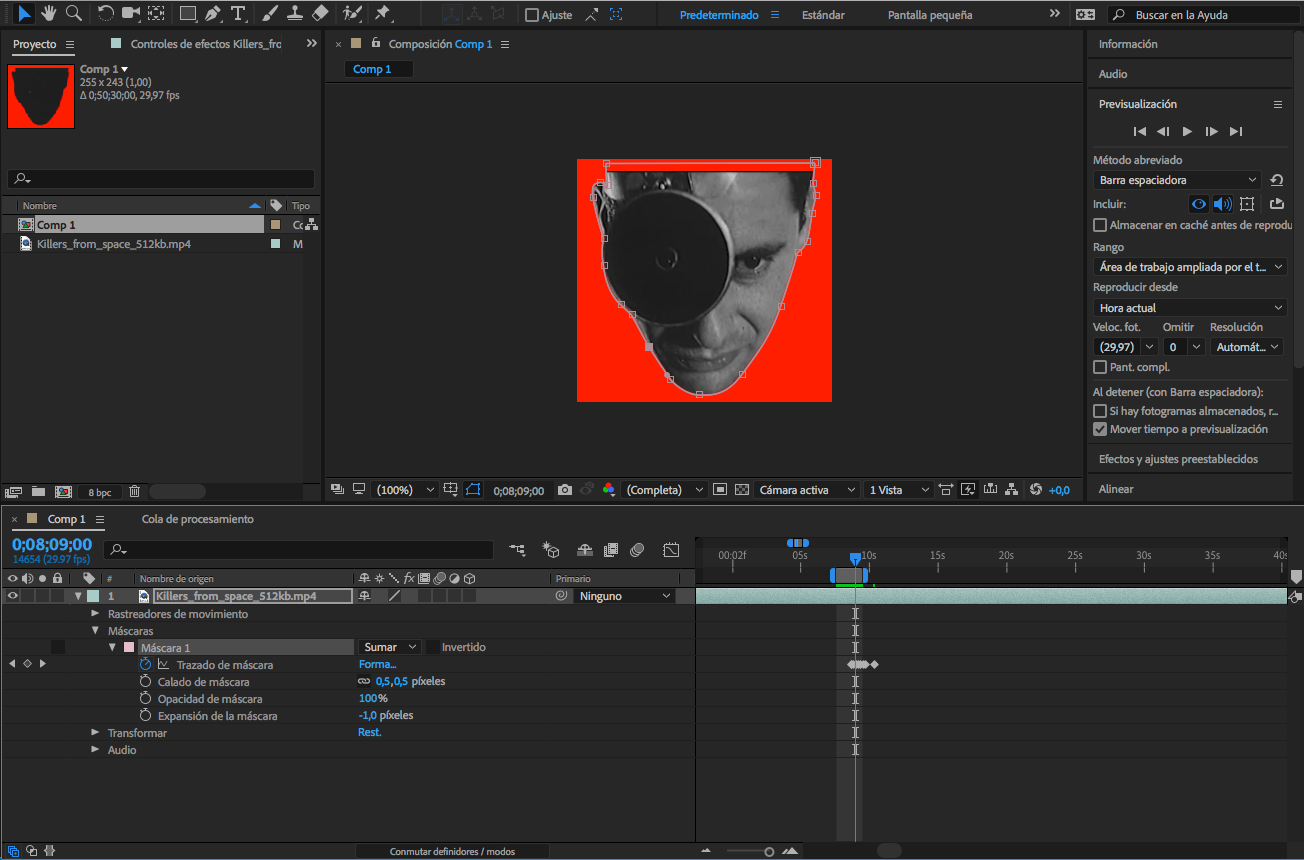Screen dimensions: 1304x860
Task: Toggle Si hay fotogramas almacenados checkbox
Action: tap(1100, 411)
